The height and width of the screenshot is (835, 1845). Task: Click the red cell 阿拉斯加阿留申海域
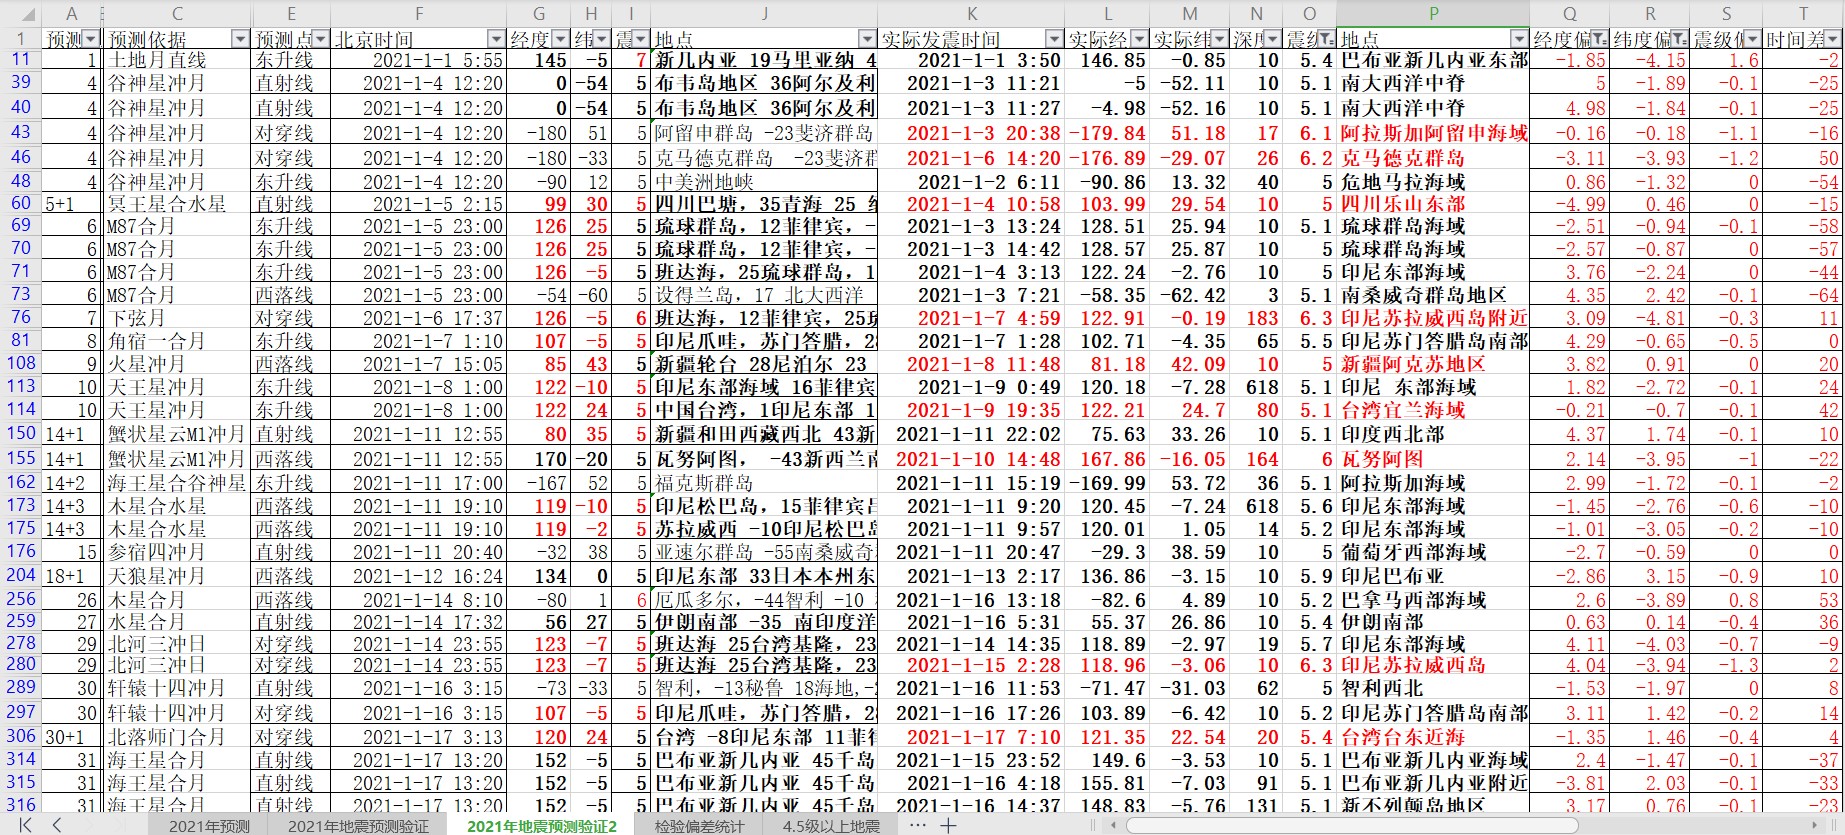pyautogui.click(x=1433, y=133)
